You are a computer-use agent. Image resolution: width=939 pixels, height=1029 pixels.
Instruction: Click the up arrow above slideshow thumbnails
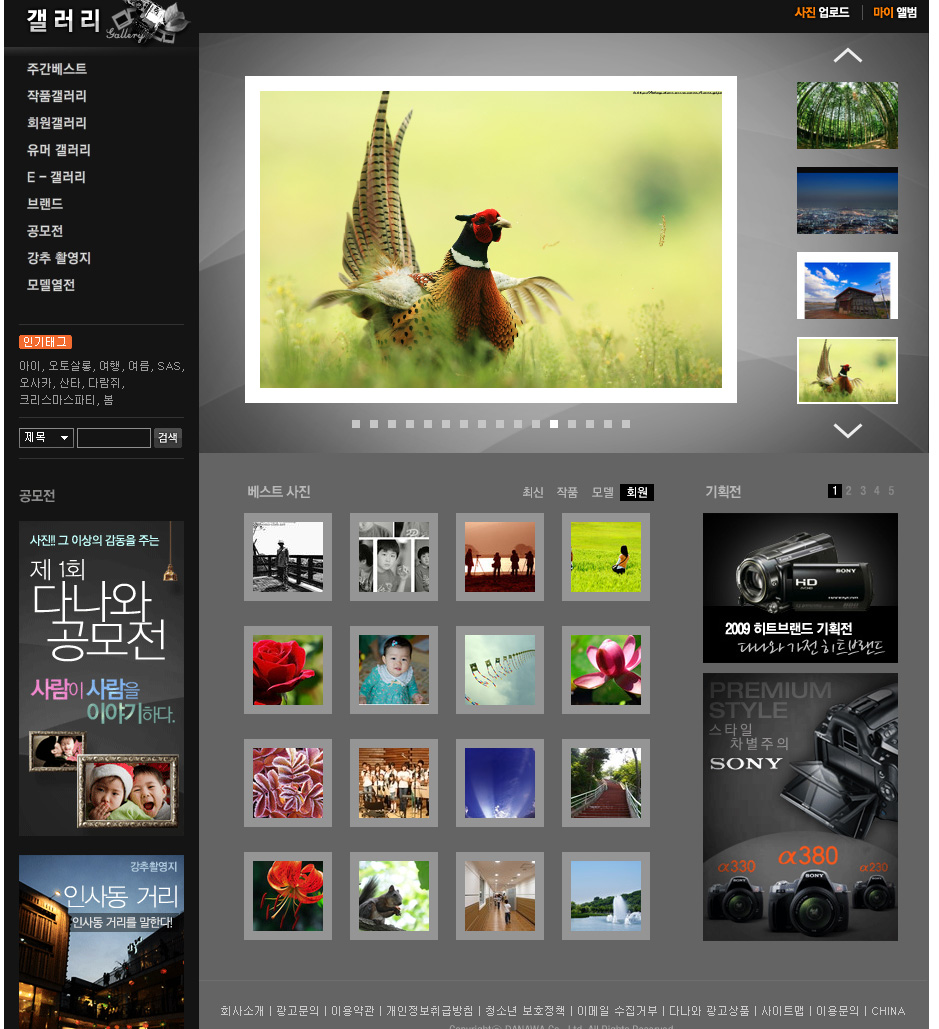point(847,56)
